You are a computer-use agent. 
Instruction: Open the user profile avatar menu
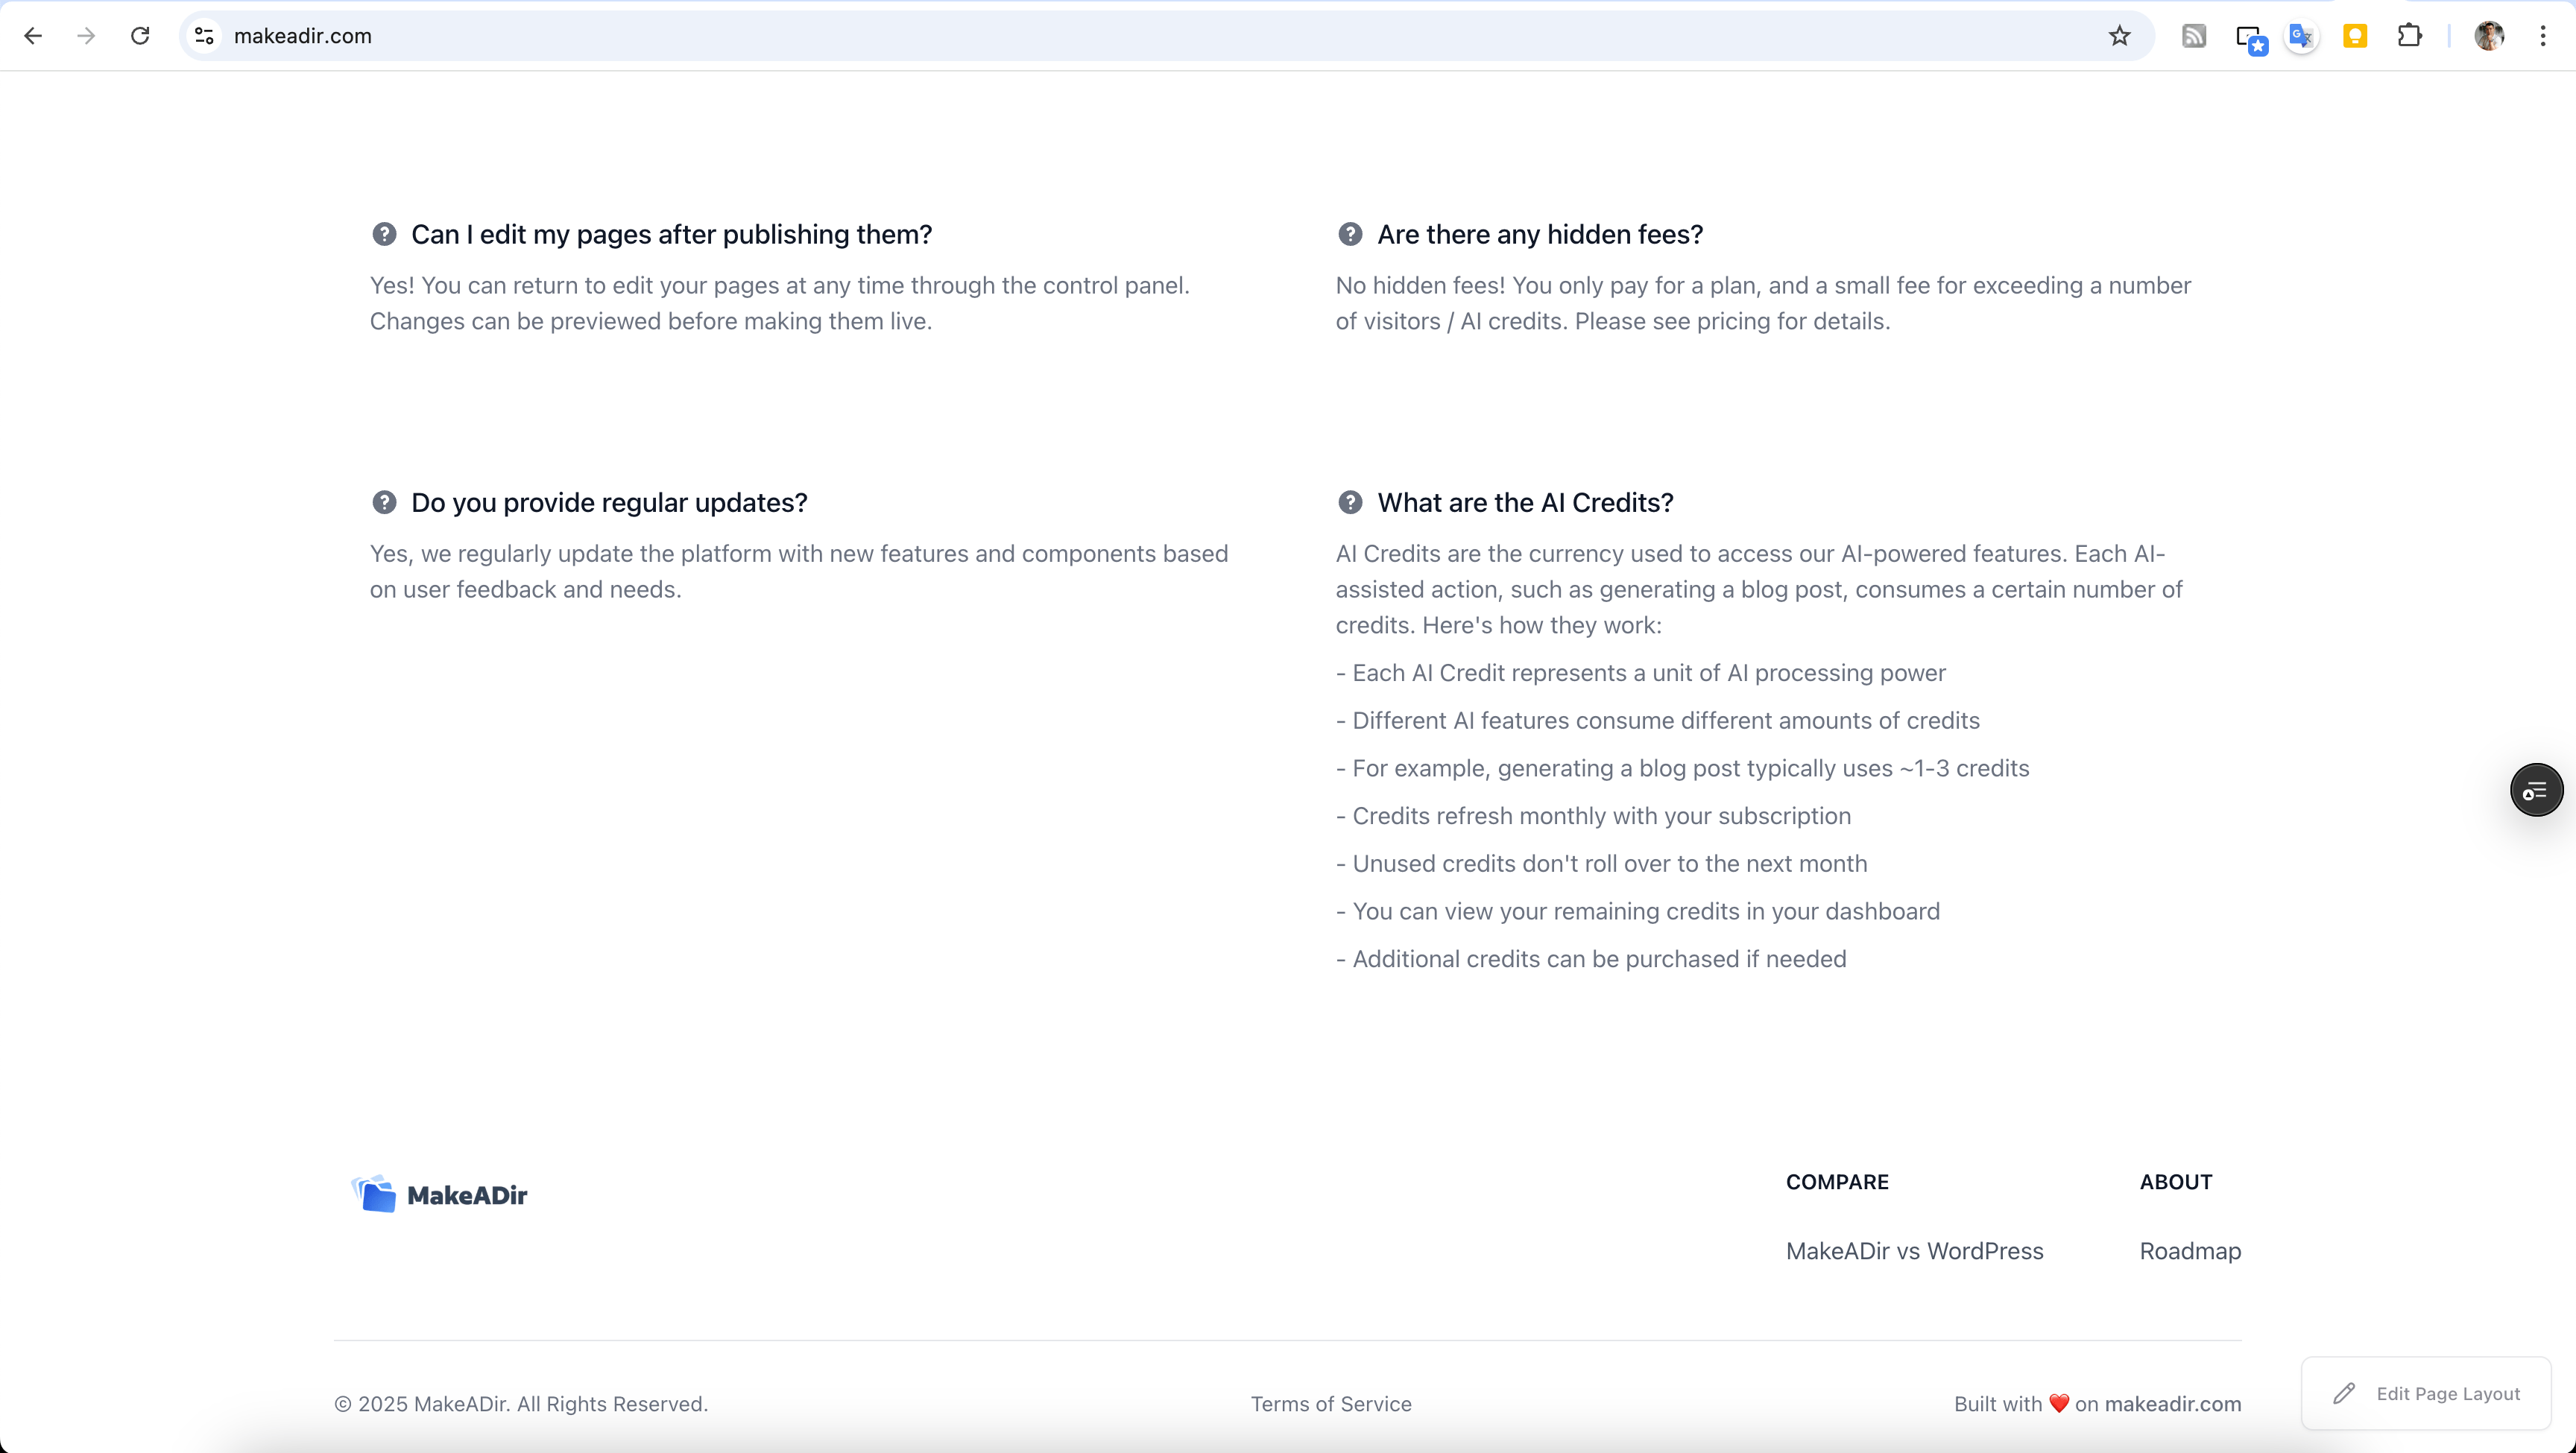tap(2488, 36)
